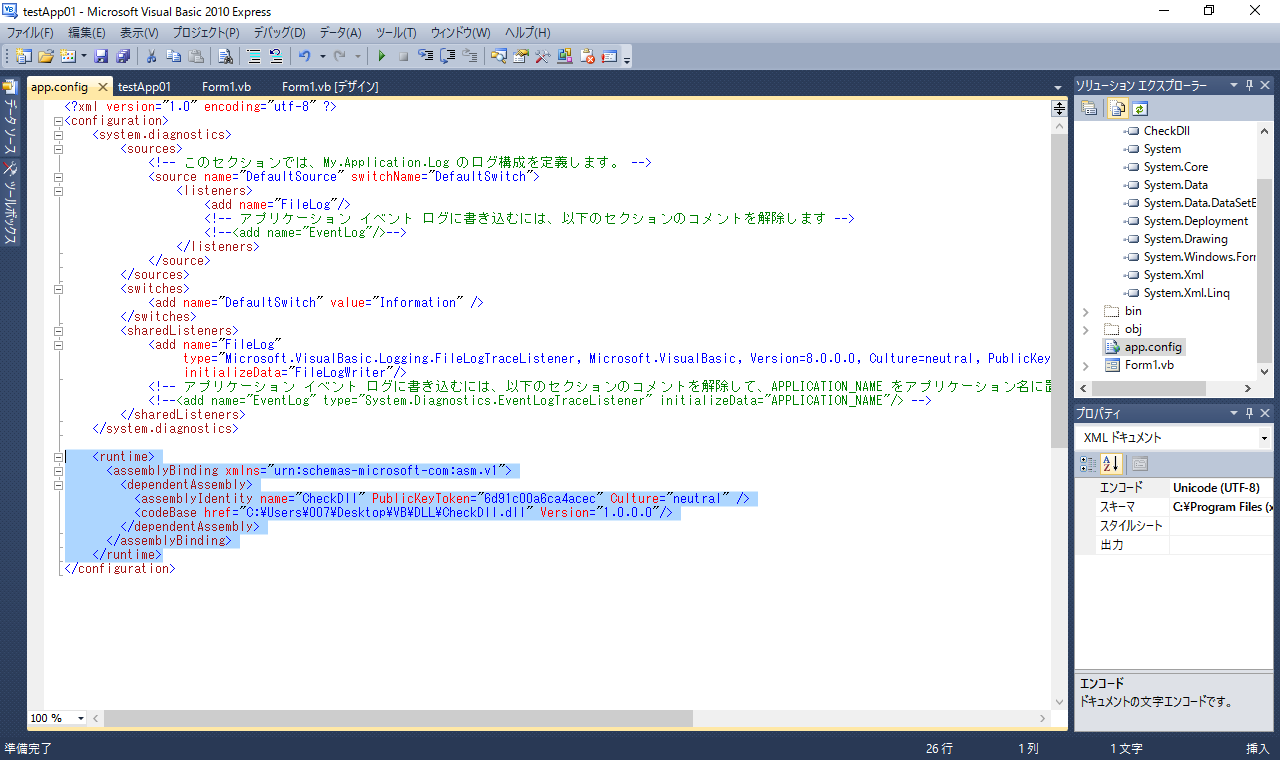Click the Open File folder icon

click(x=45, y=56)
